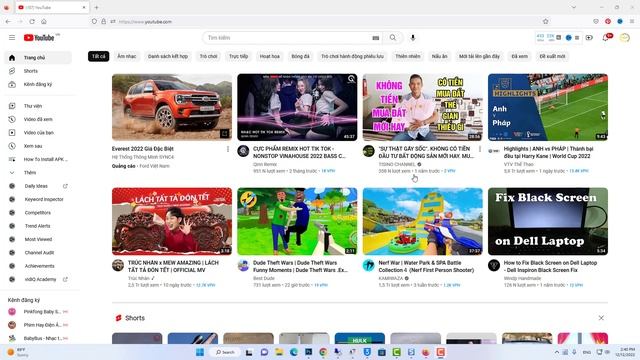Open vidIQ Most Viewed

point(38,239)
